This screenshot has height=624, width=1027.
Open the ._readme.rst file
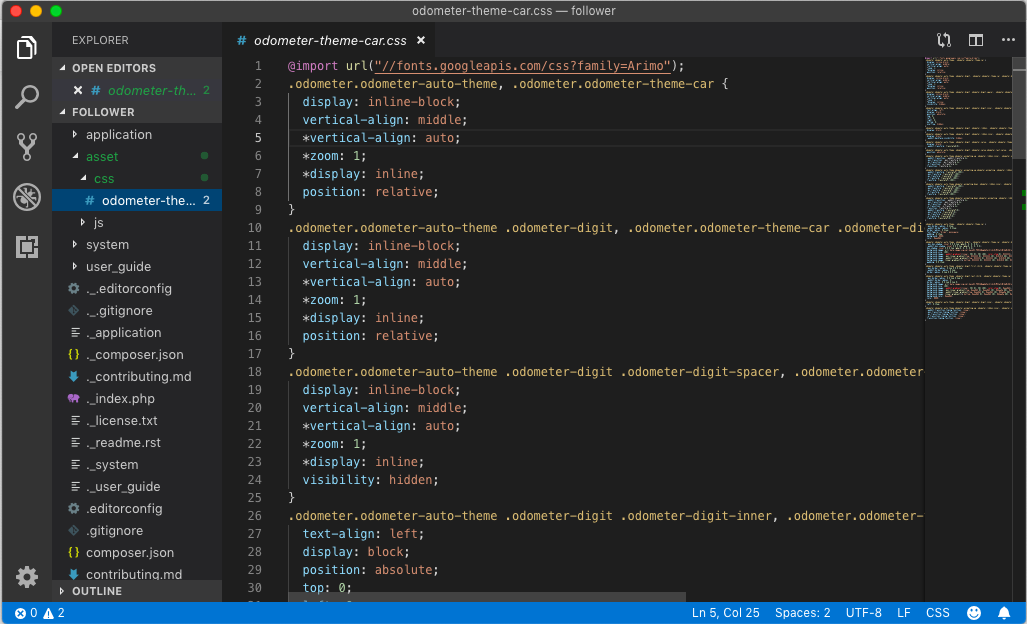click(x=137, y=443)
